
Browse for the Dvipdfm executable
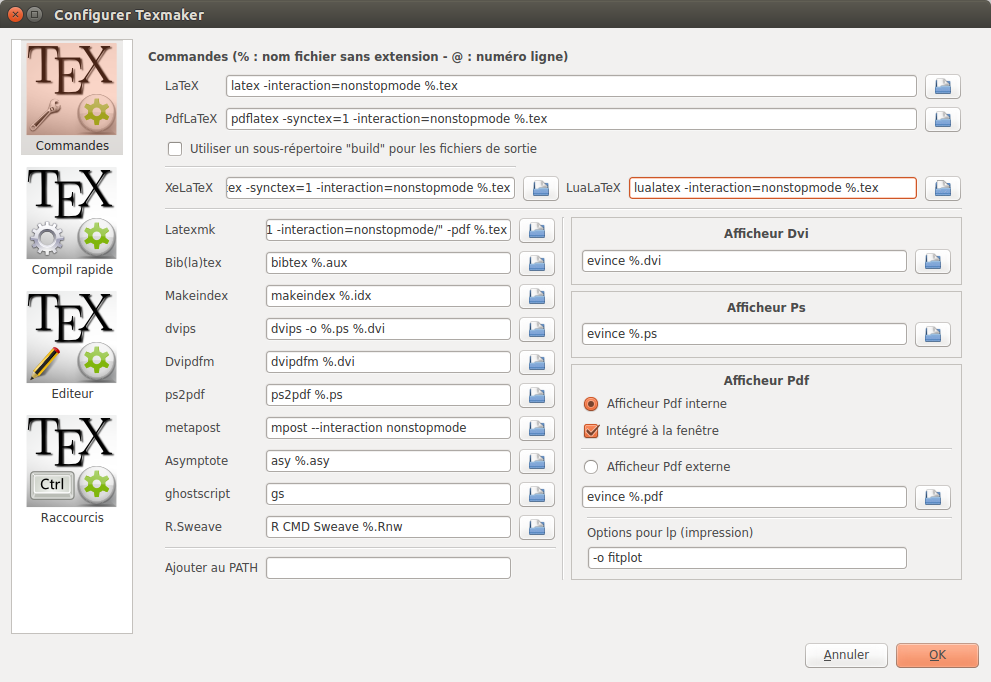537,362
